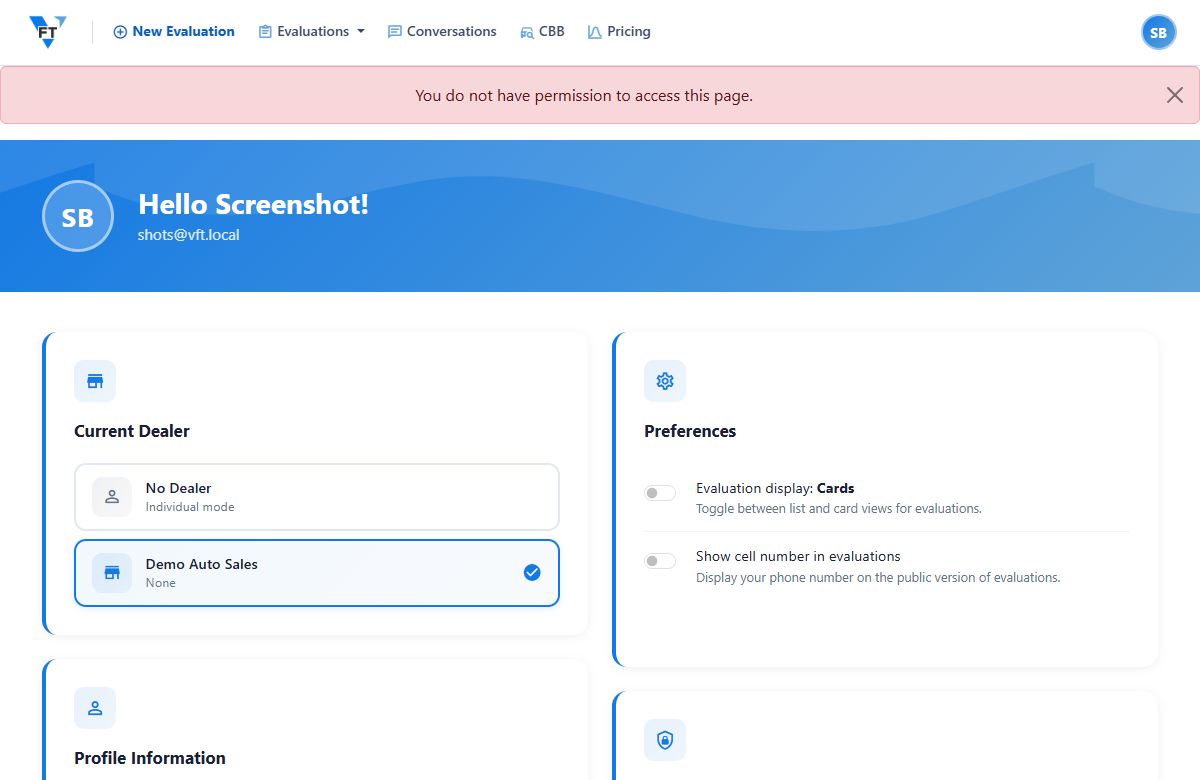1200x780 pixels.
Task: Select the No Dealer option
Action: (x=317, y=497)
